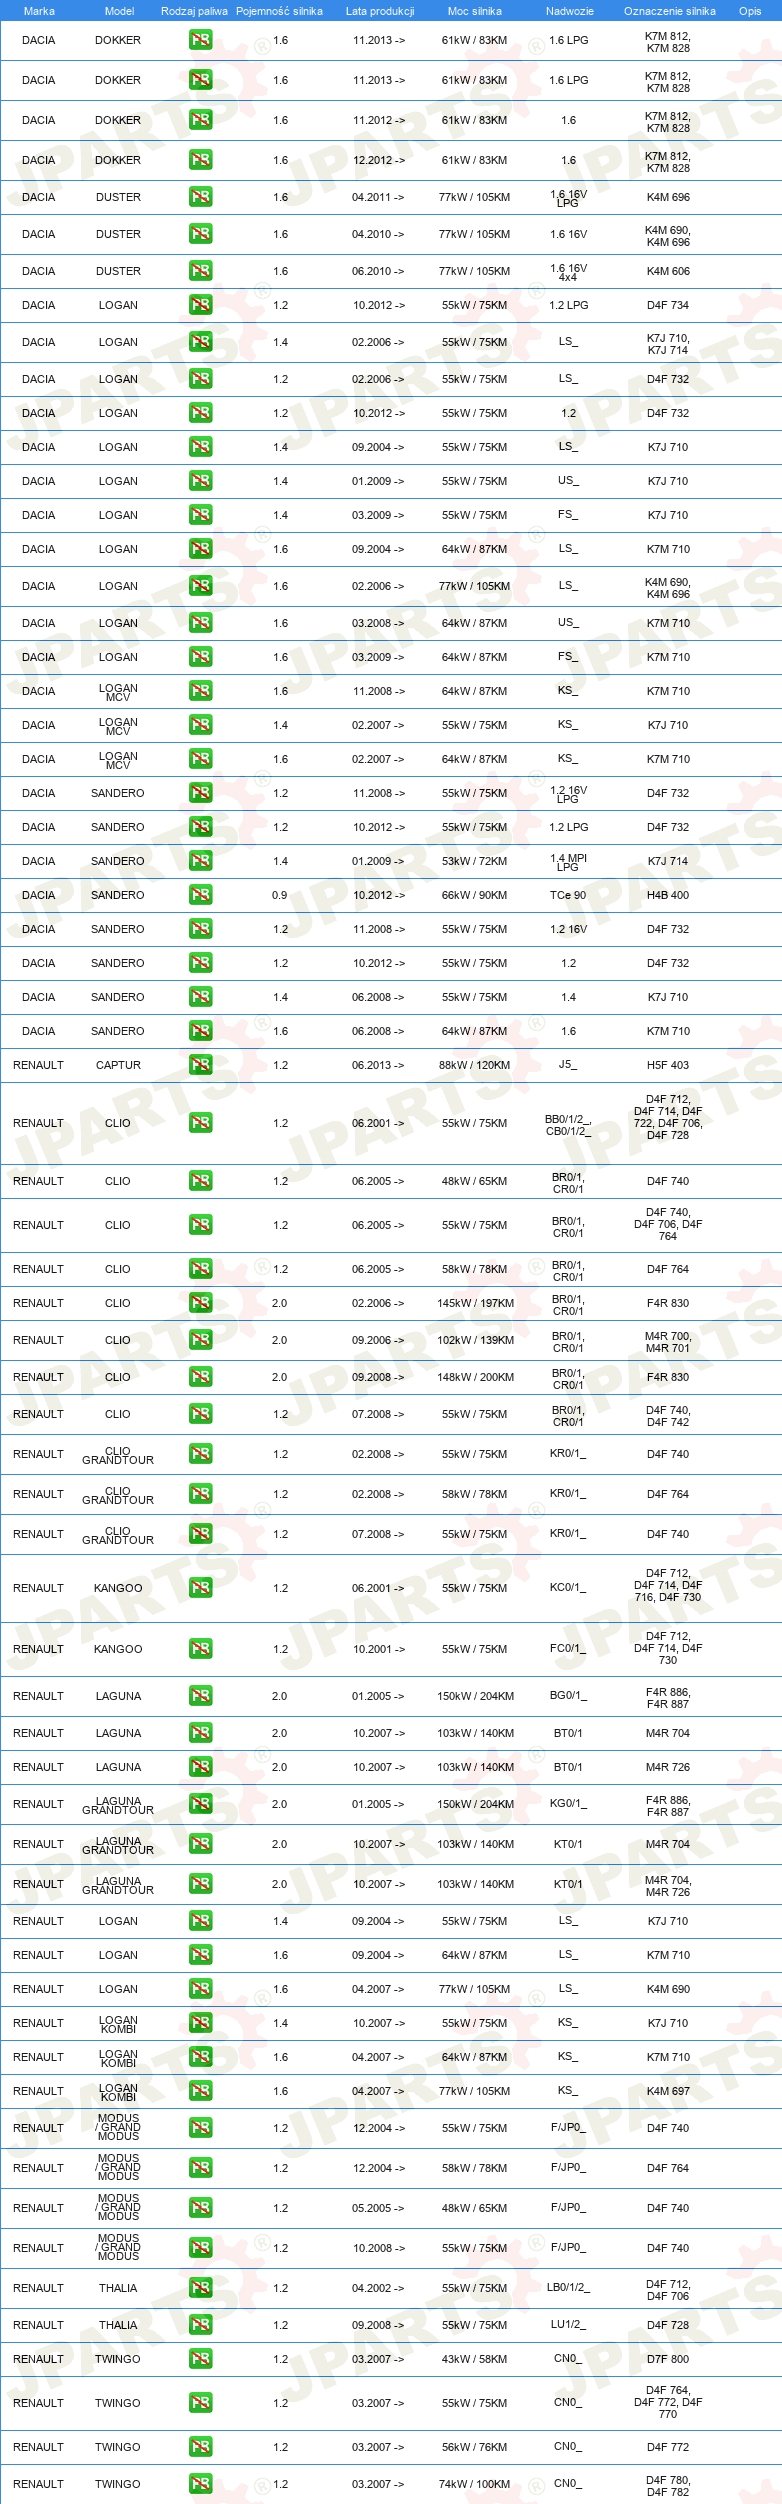Select engine code H5F 403 cell
Viewport: 782px width, 2504px height.
(668, 1065)
